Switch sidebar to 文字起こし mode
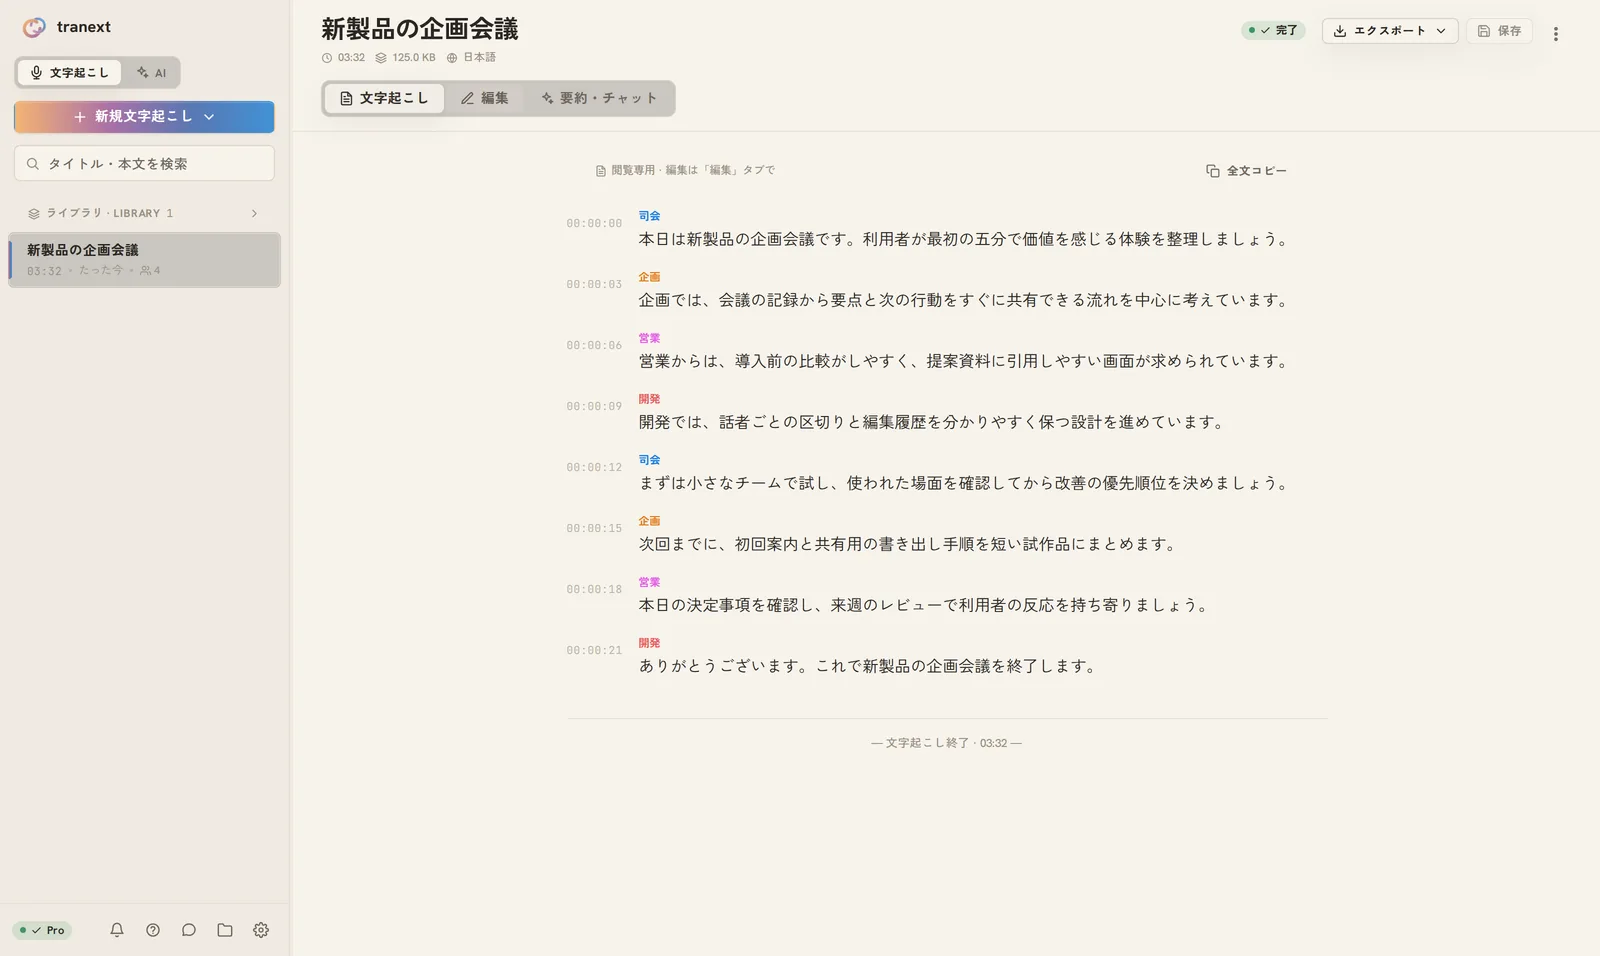This screenshot has height=956, width=1600. (x=69, y=72)
